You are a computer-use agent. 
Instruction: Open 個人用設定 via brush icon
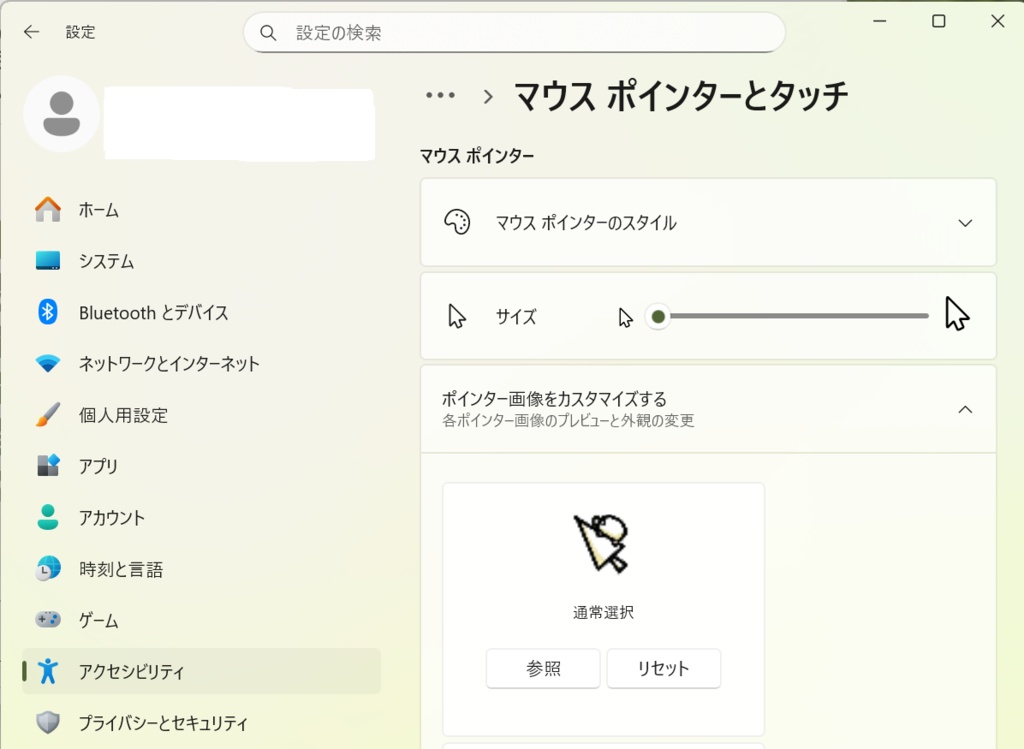pyautogui.click(x=47, y=415)
